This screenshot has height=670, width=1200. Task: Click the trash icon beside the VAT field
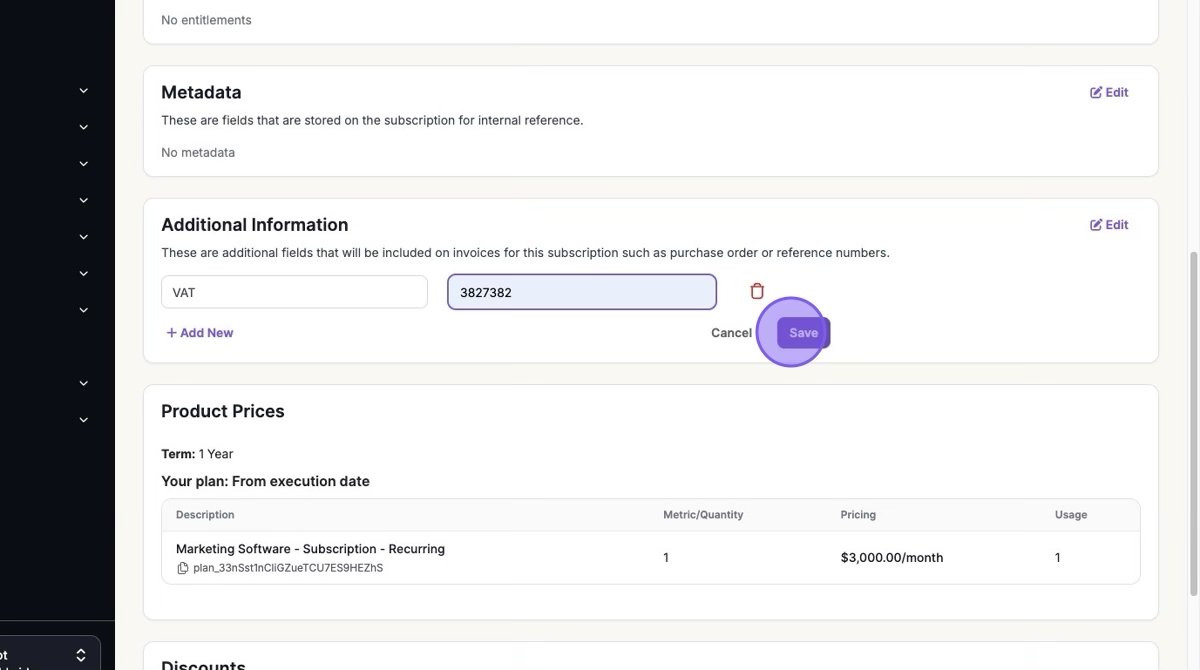coord(757,292)
